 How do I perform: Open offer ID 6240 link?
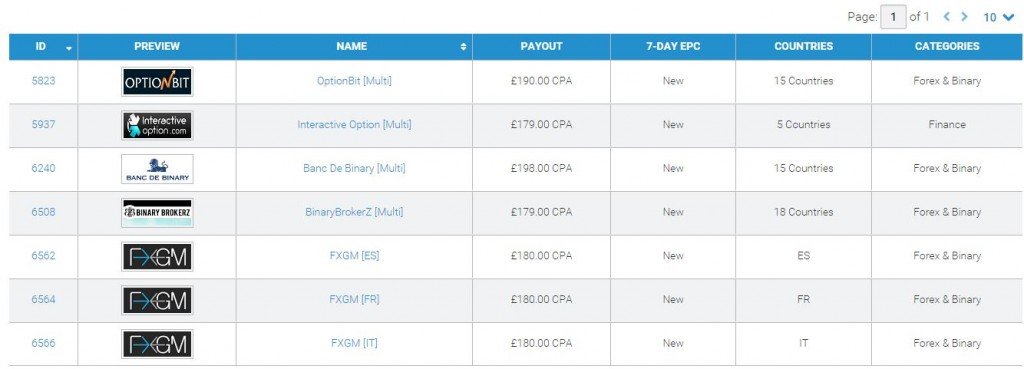tap(43, 168)
